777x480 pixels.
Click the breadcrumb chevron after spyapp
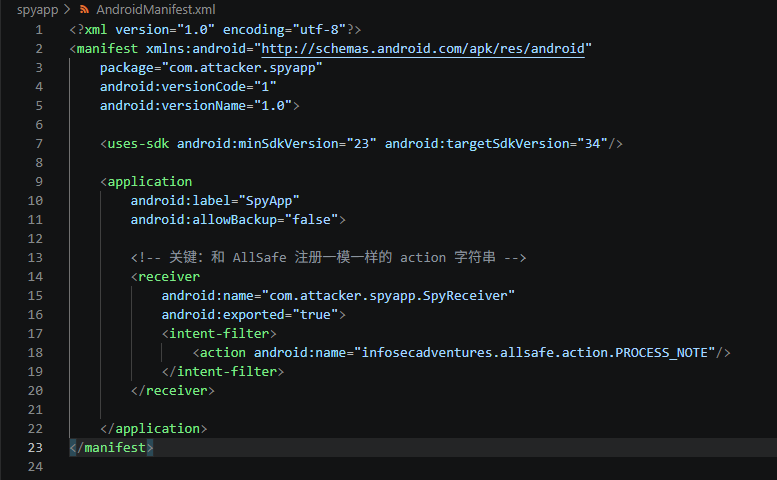coord(67,9)
